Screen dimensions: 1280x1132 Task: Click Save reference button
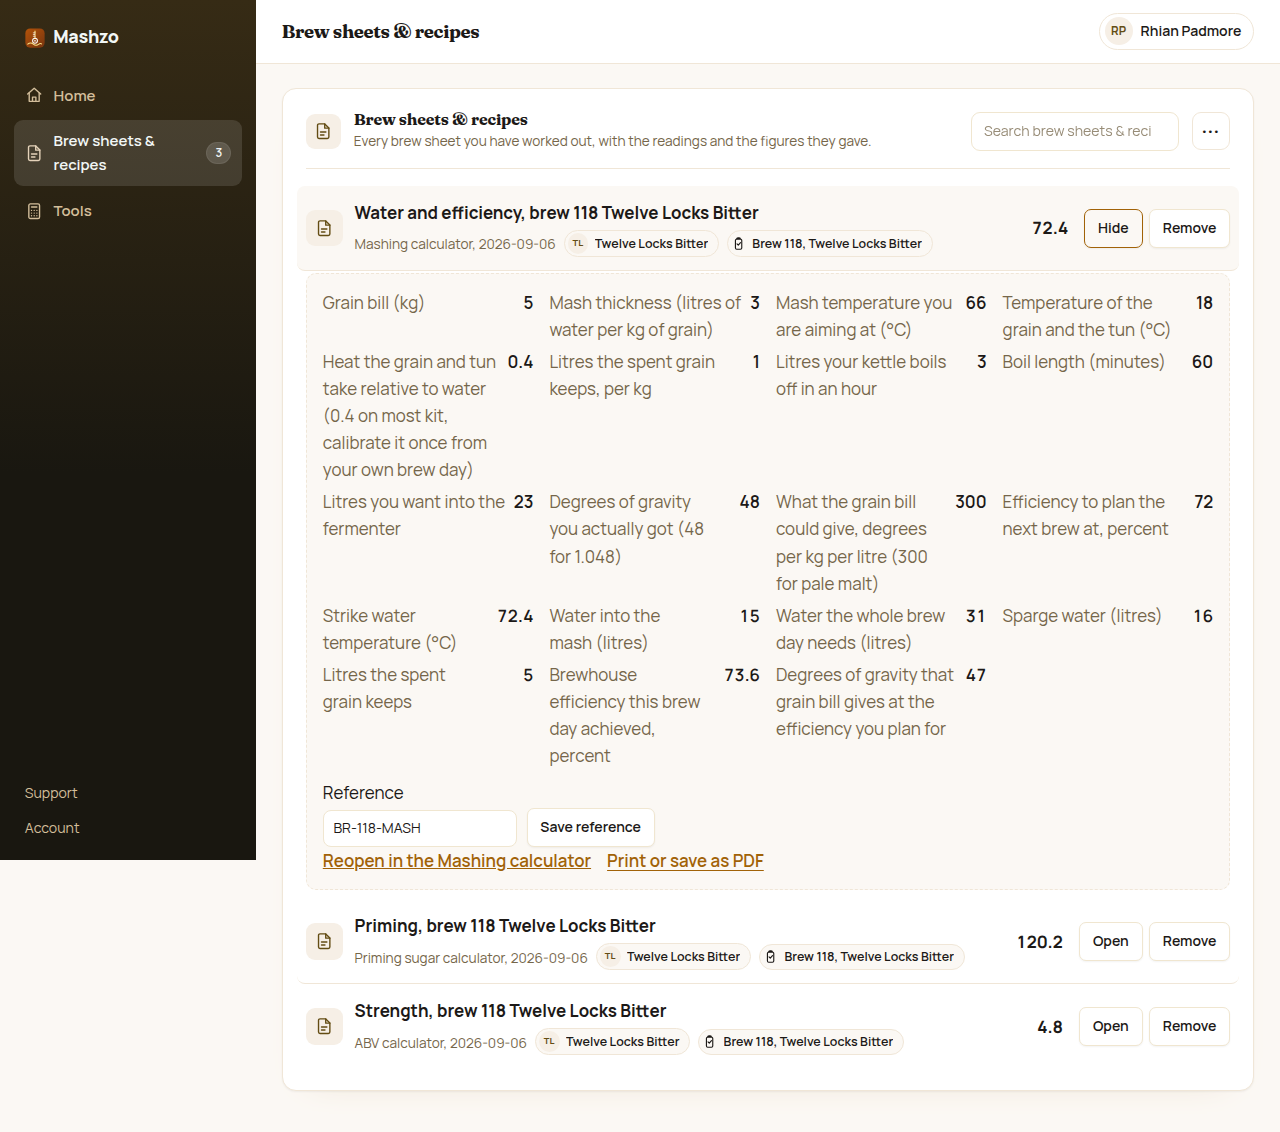coord(591,827)
